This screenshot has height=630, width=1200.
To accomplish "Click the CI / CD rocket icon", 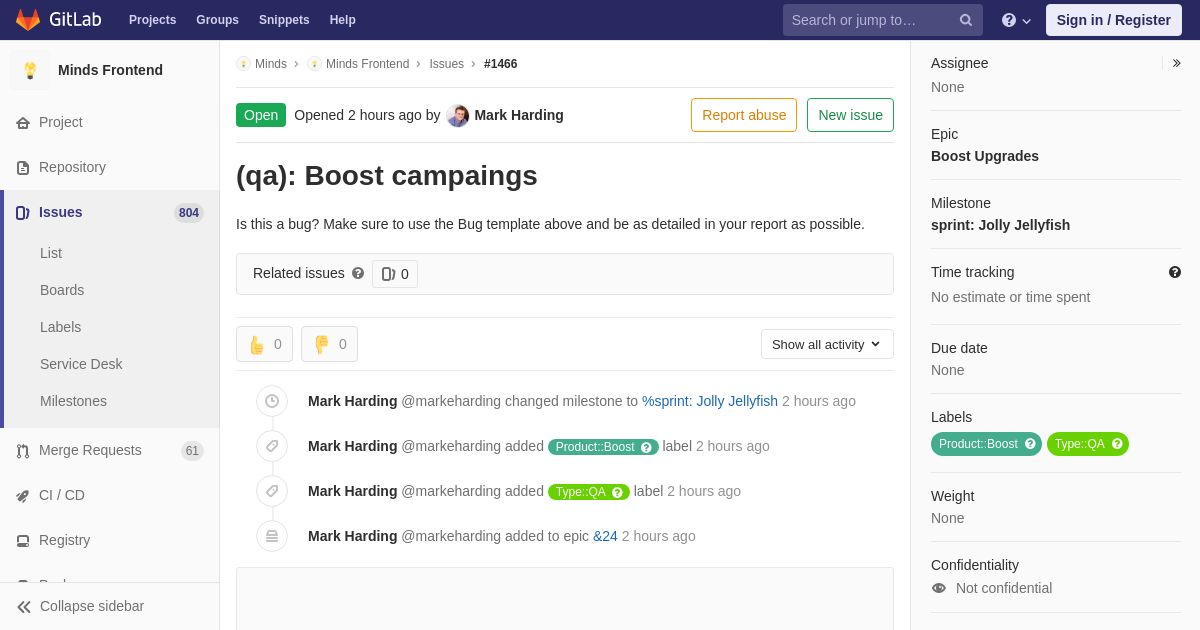I will pos(23,495).
